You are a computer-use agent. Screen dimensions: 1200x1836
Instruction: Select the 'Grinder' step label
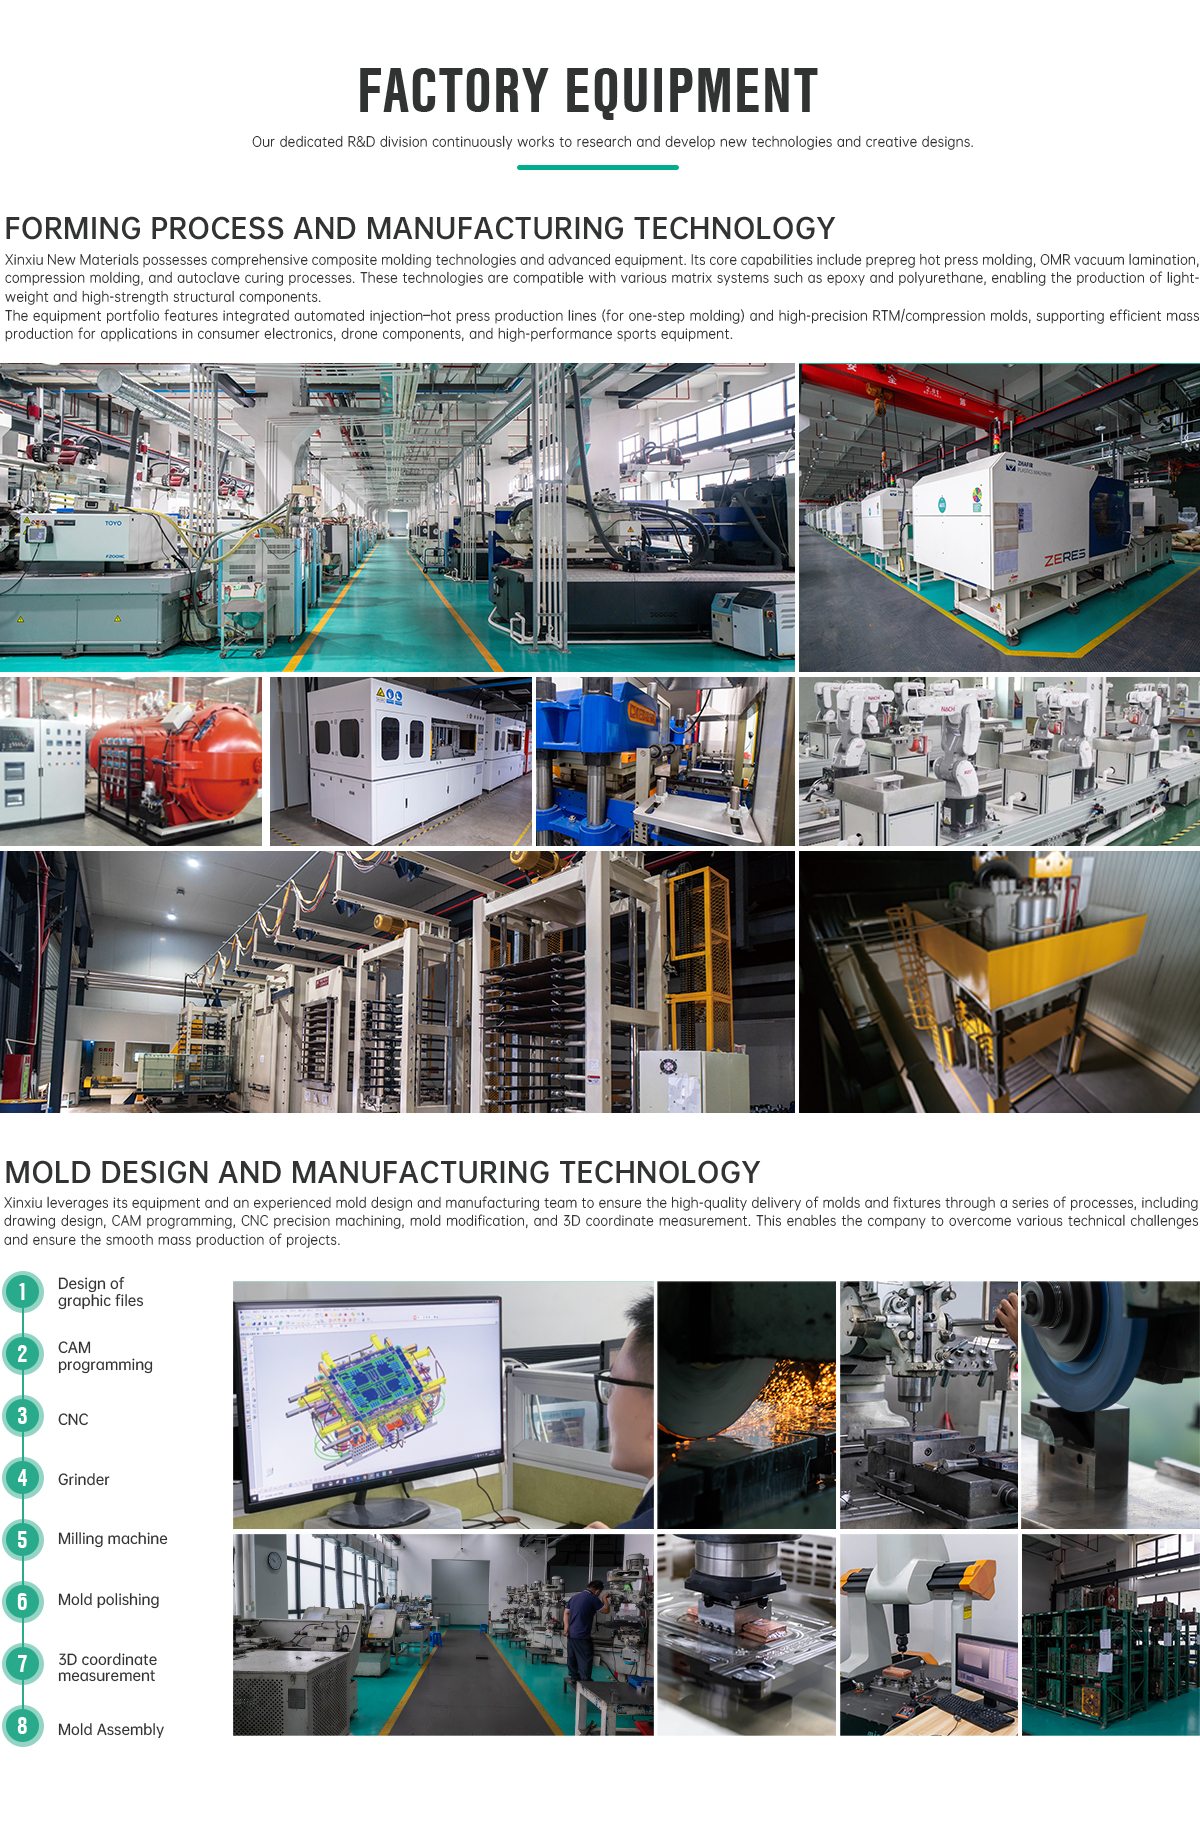click(x=83, y=1479)
